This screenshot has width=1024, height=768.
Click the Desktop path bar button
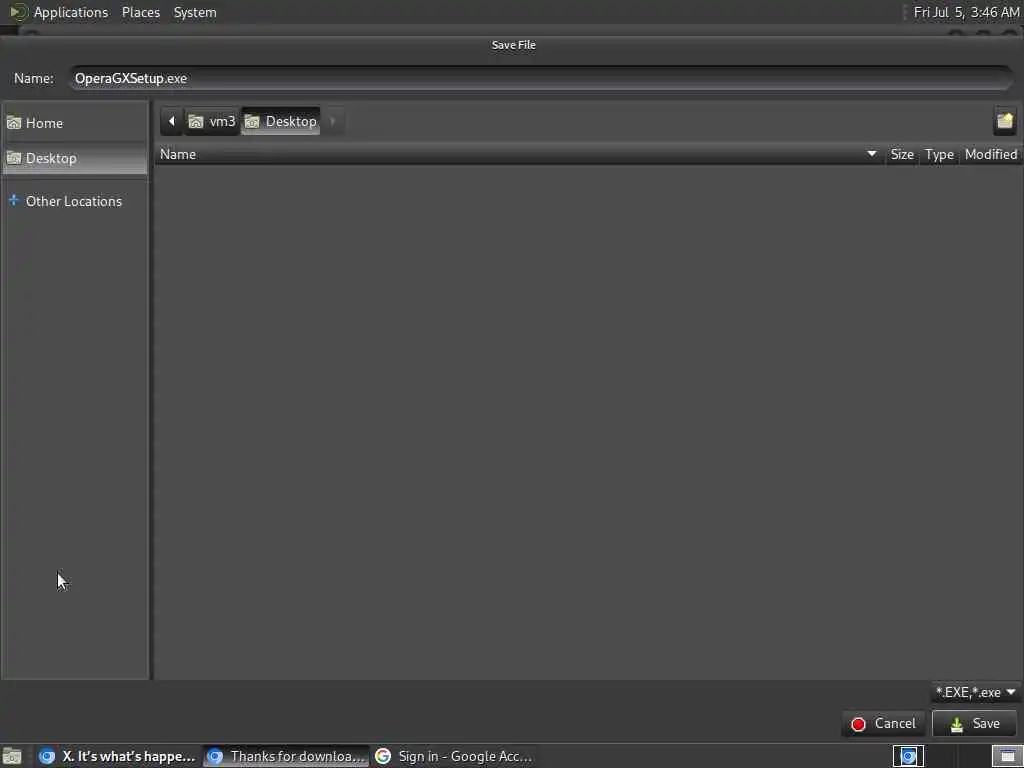pos(281,121)
